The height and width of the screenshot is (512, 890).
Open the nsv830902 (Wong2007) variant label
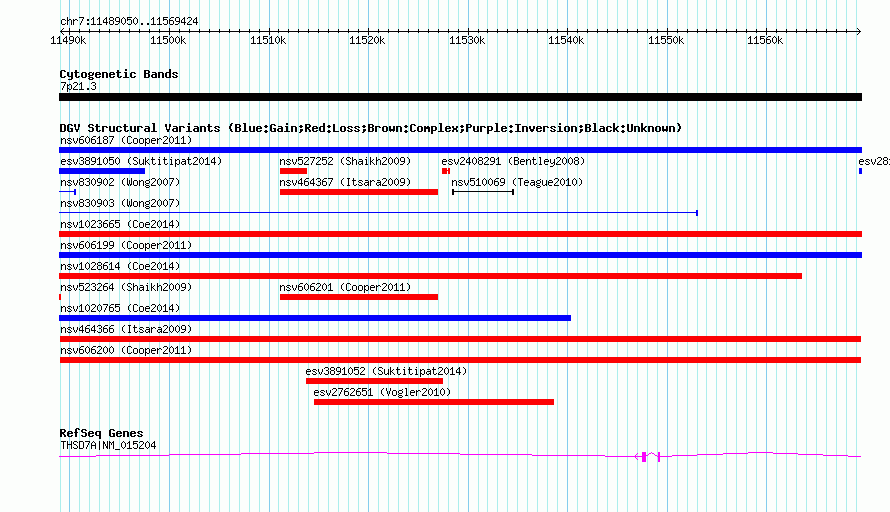click(x=120, y=182)
